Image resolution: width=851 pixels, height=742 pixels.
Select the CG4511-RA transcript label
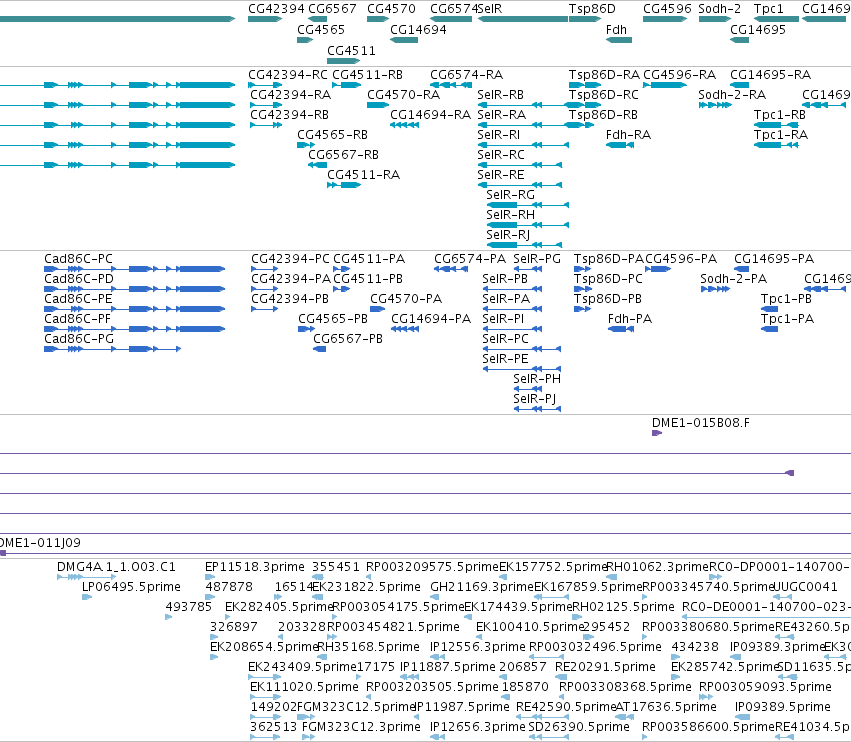(363, 174)
